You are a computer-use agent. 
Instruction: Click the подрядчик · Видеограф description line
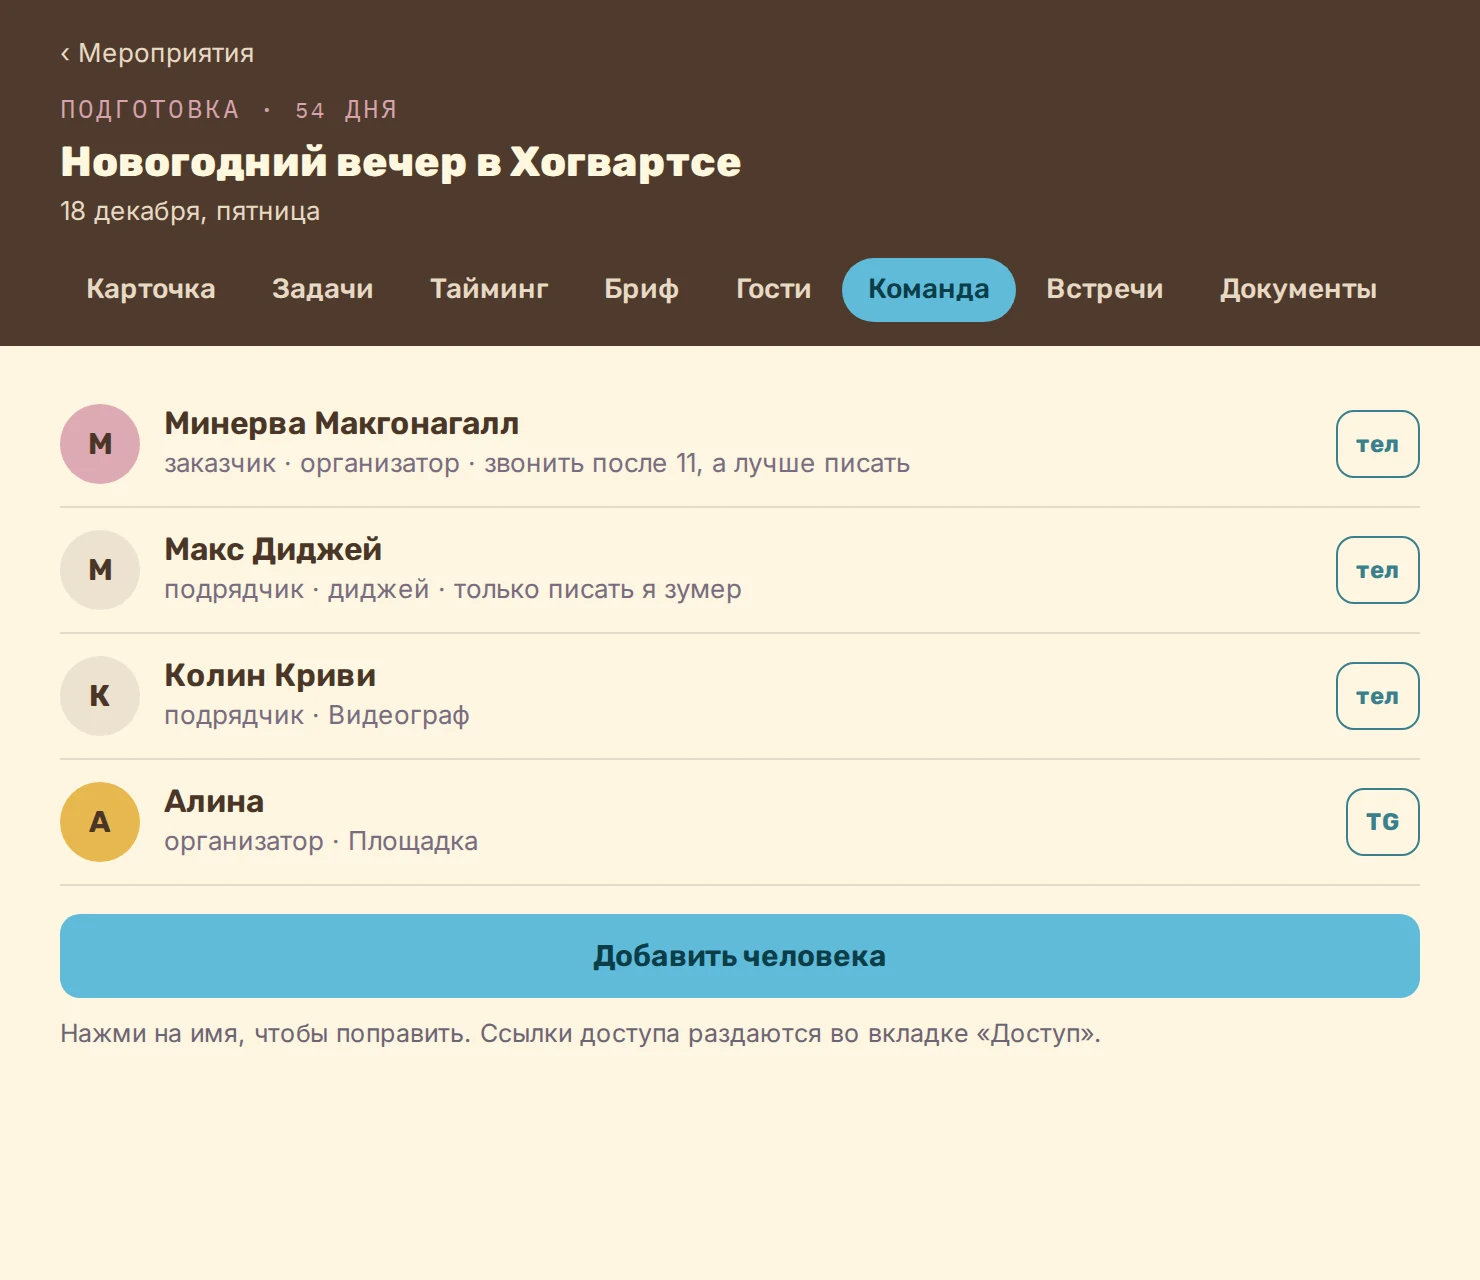(x=317, y=715)
